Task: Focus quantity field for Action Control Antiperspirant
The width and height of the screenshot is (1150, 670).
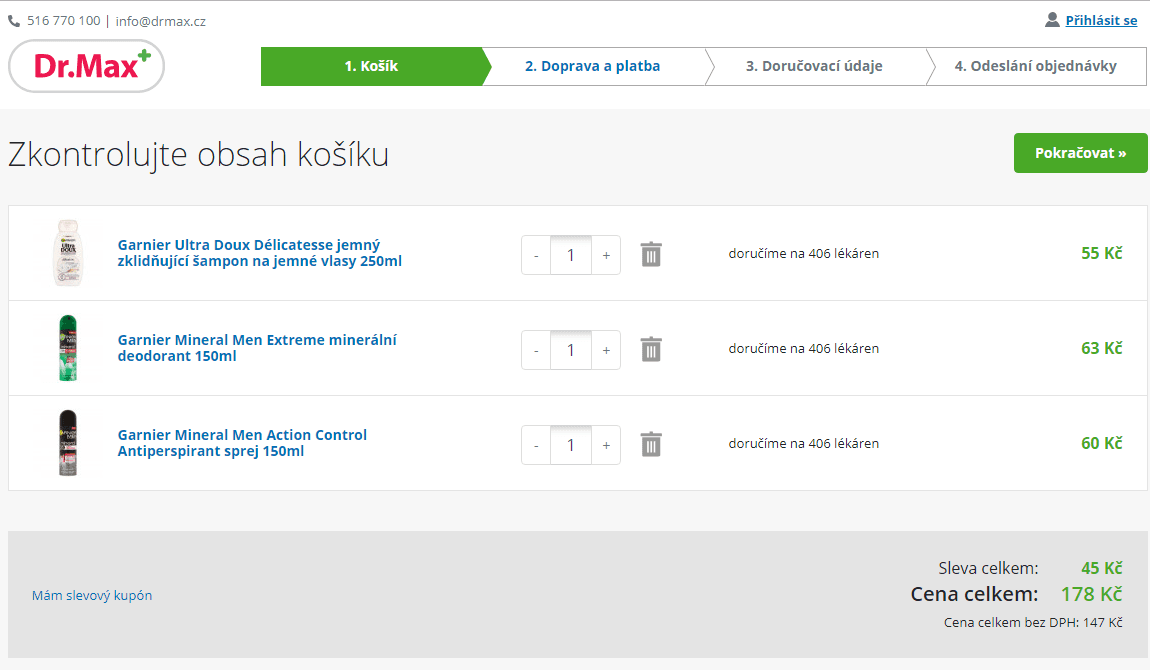Action: click(571, 445)
